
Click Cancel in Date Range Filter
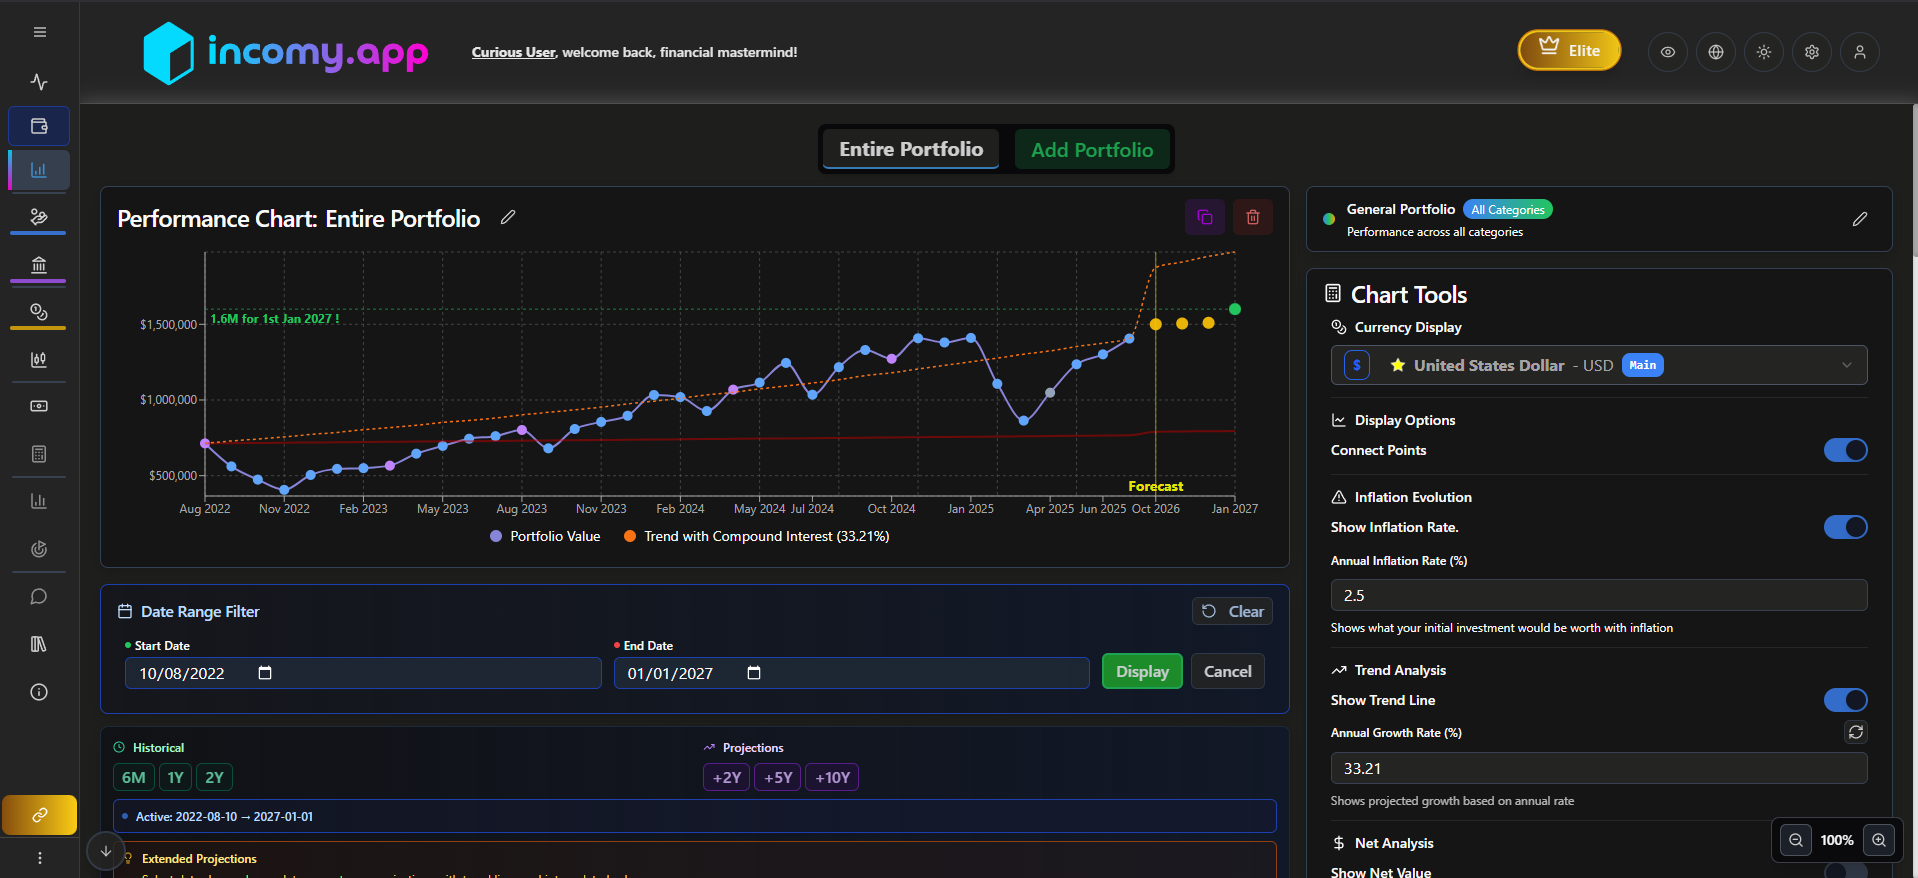click(1227, 671)
